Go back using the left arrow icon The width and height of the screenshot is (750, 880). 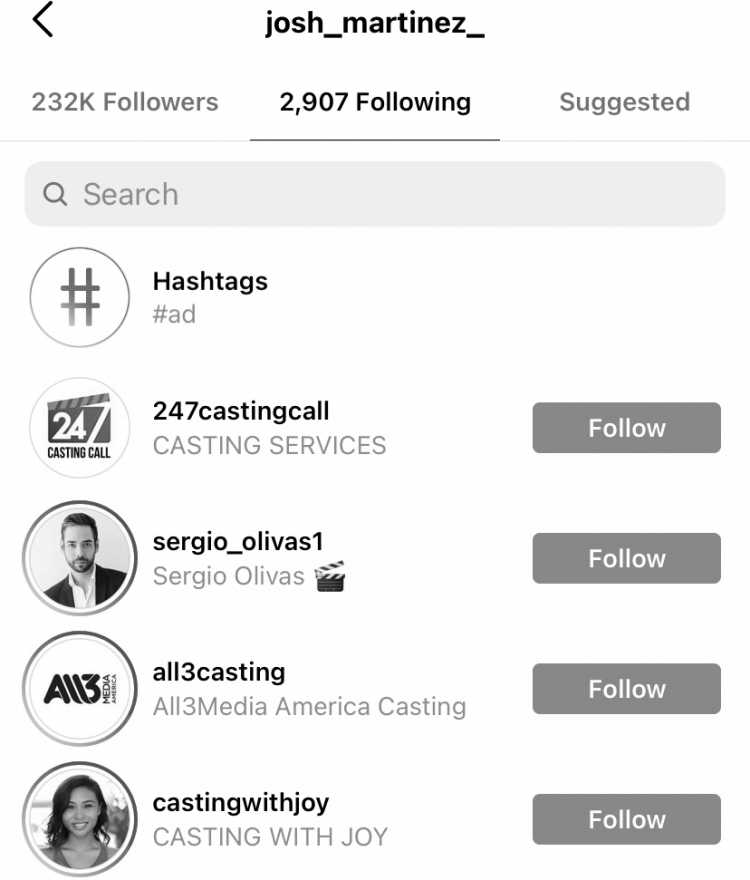(x=43, y=20)
